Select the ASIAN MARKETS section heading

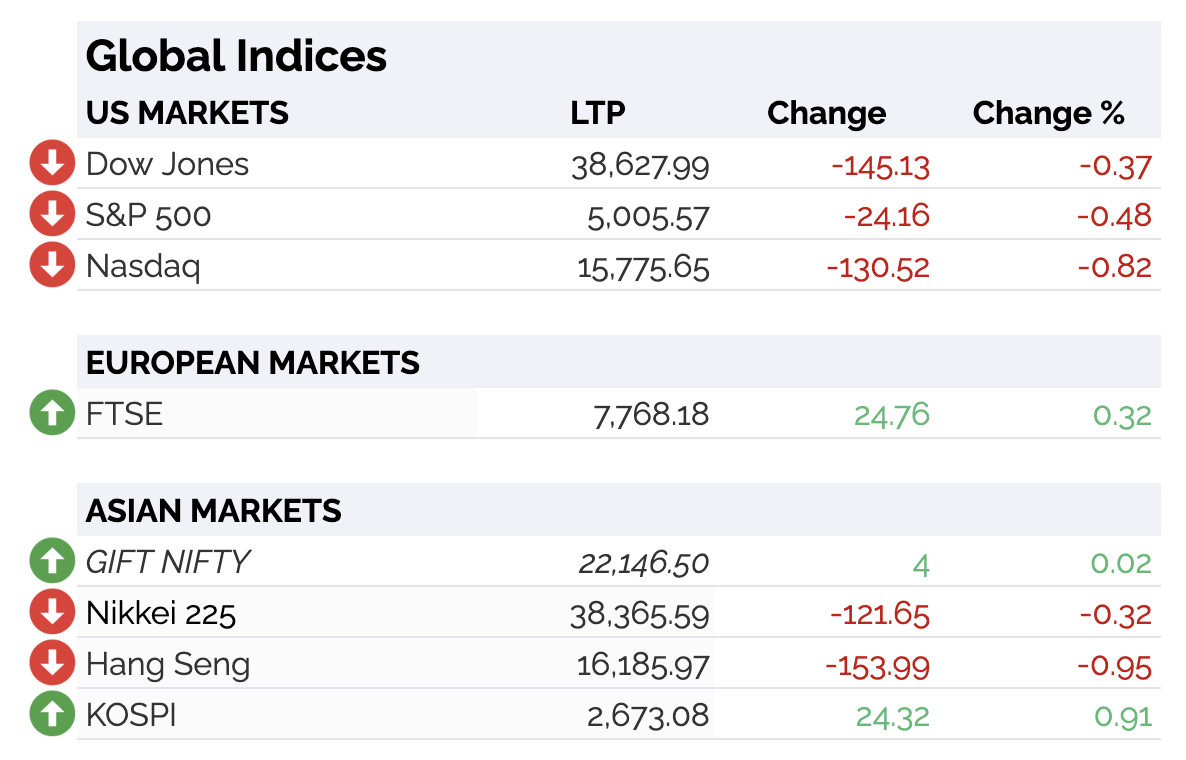213,511
